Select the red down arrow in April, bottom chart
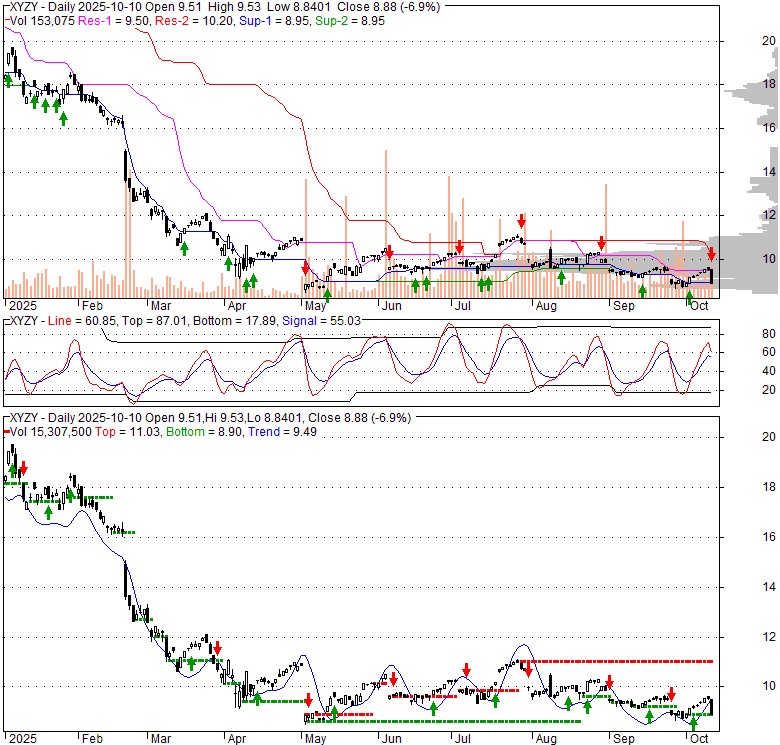The image size is (780, 745). [x=217, y=648]
